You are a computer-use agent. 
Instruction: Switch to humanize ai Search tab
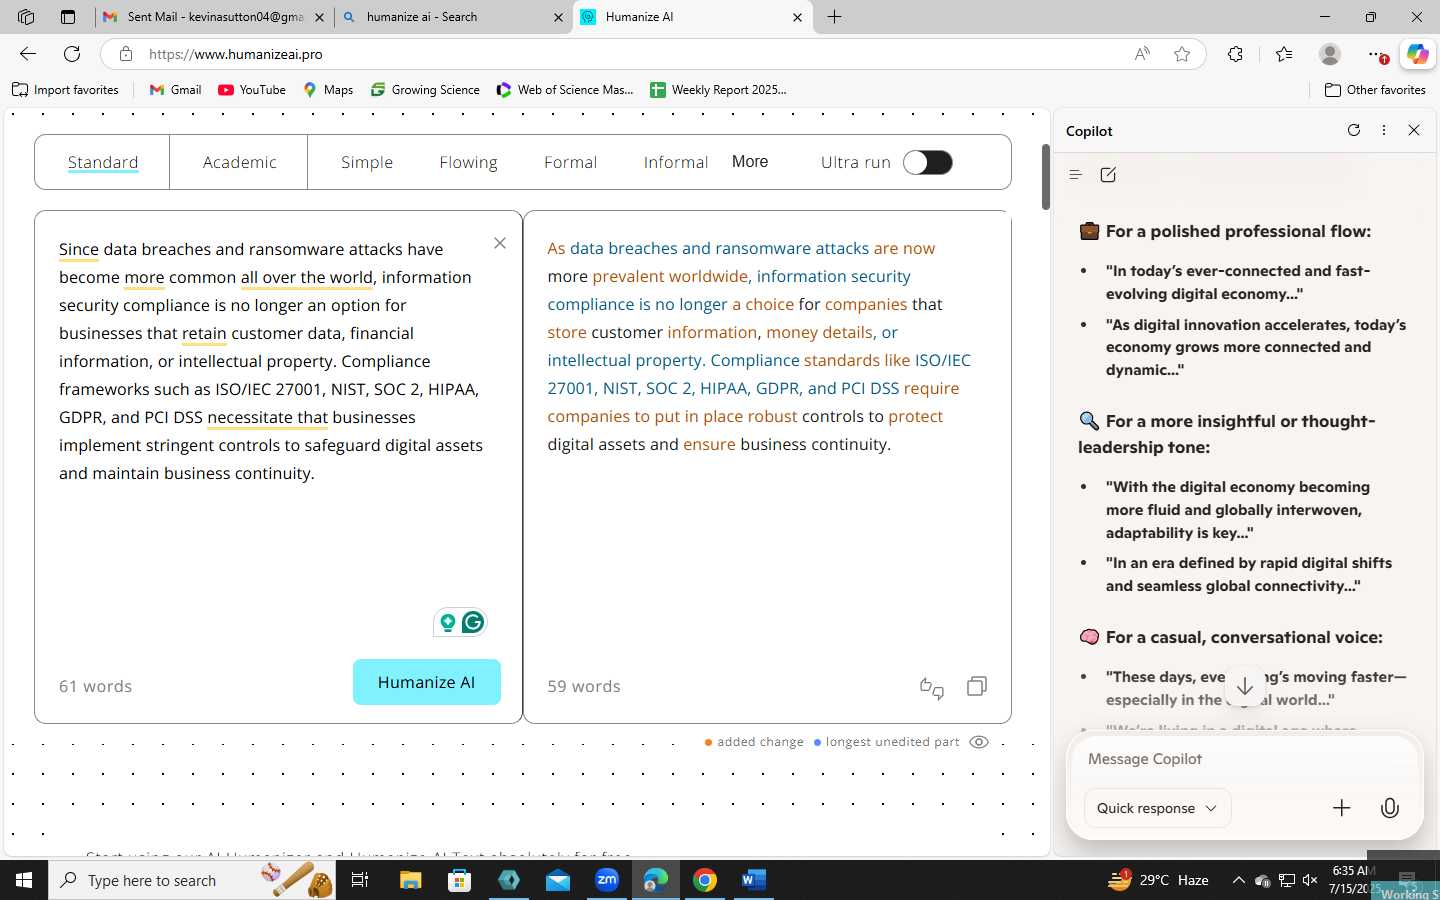(x=452, y=17)
